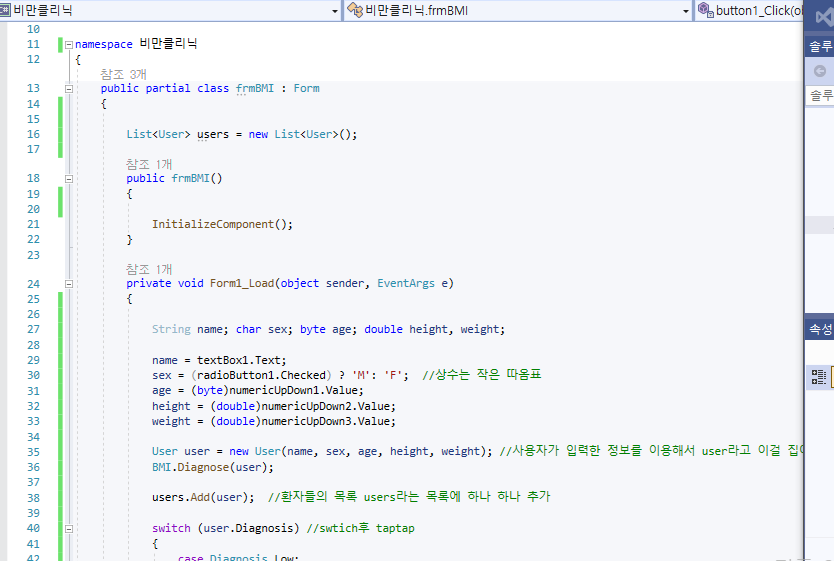Click the switch keyword on line 40
The image size is (834, 561).
click(x=171, y=528)
